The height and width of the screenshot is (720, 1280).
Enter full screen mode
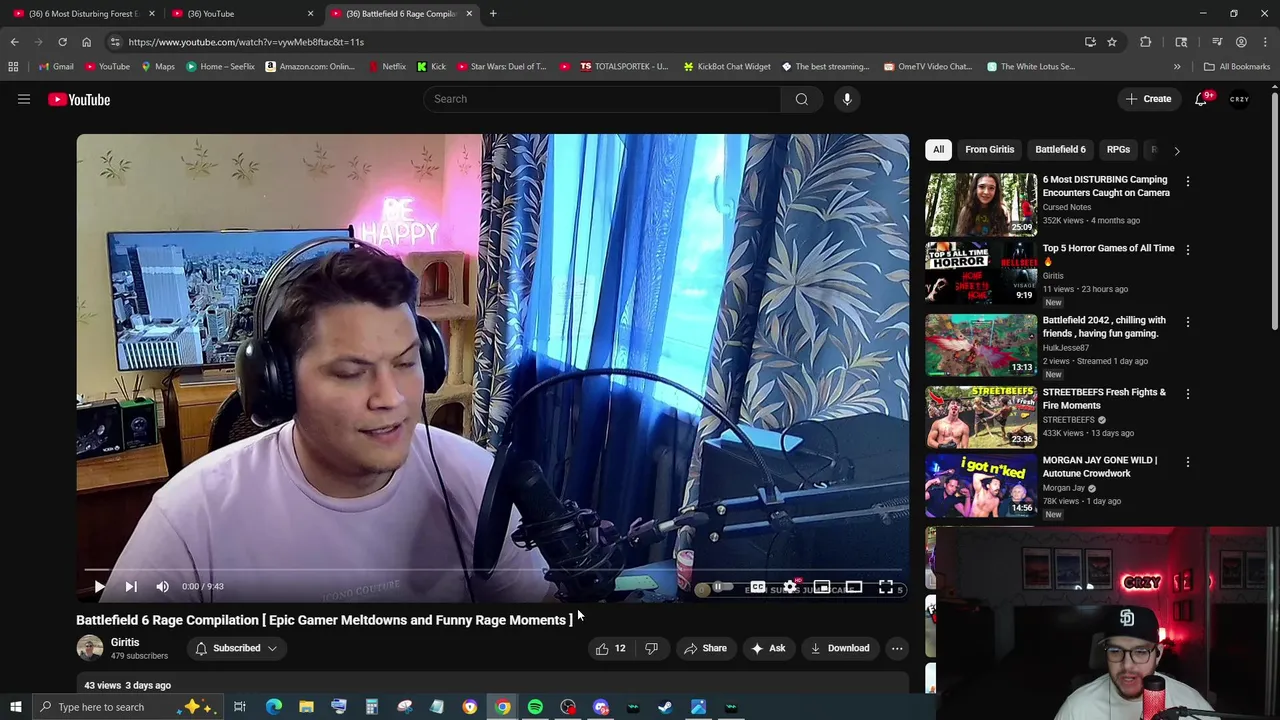tap(886, 588)
